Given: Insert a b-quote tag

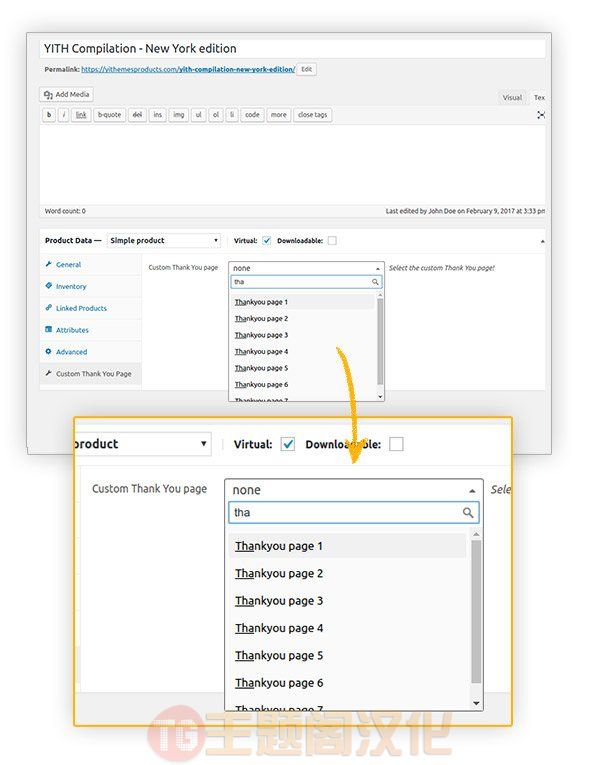Looking at the screenshot, I should 109,115.
